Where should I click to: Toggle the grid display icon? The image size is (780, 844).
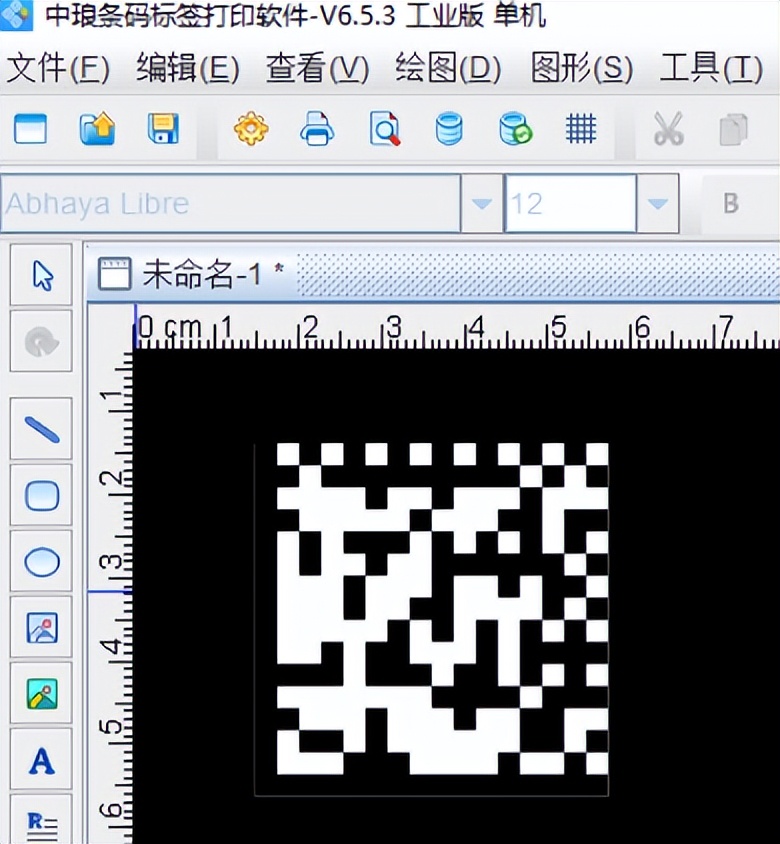point(581,129)
